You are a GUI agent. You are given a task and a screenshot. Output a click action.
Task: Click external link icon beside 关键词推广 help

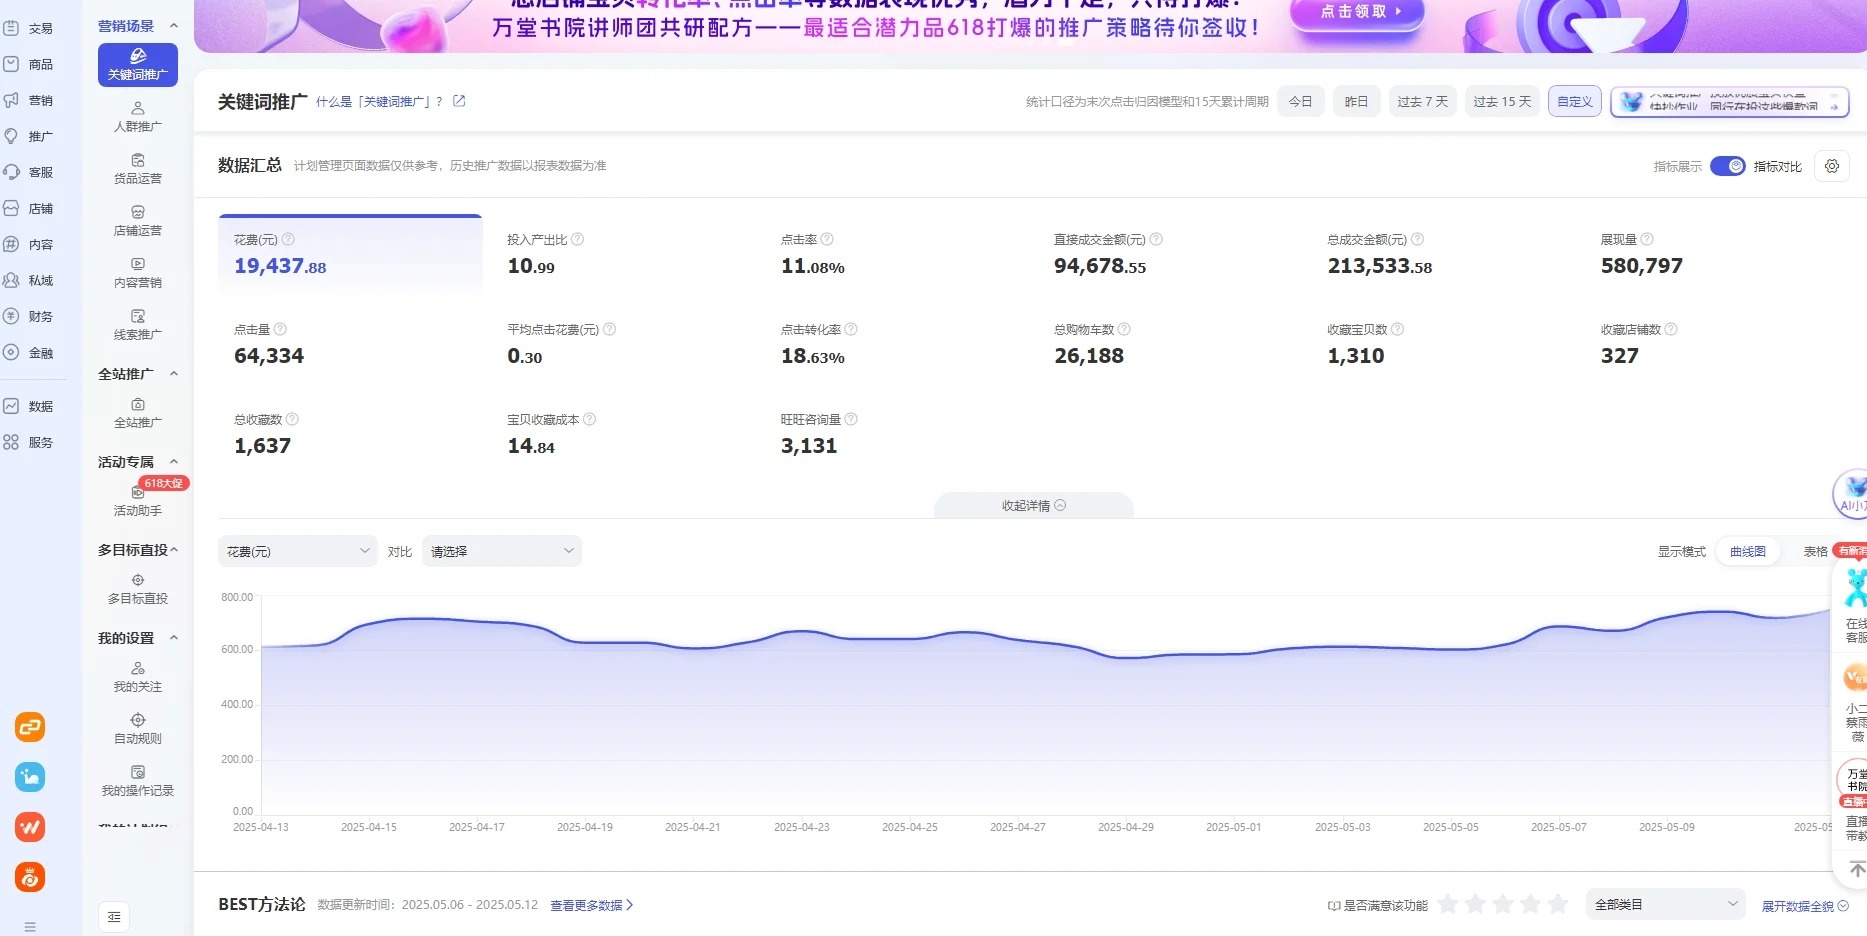[459, 101]
